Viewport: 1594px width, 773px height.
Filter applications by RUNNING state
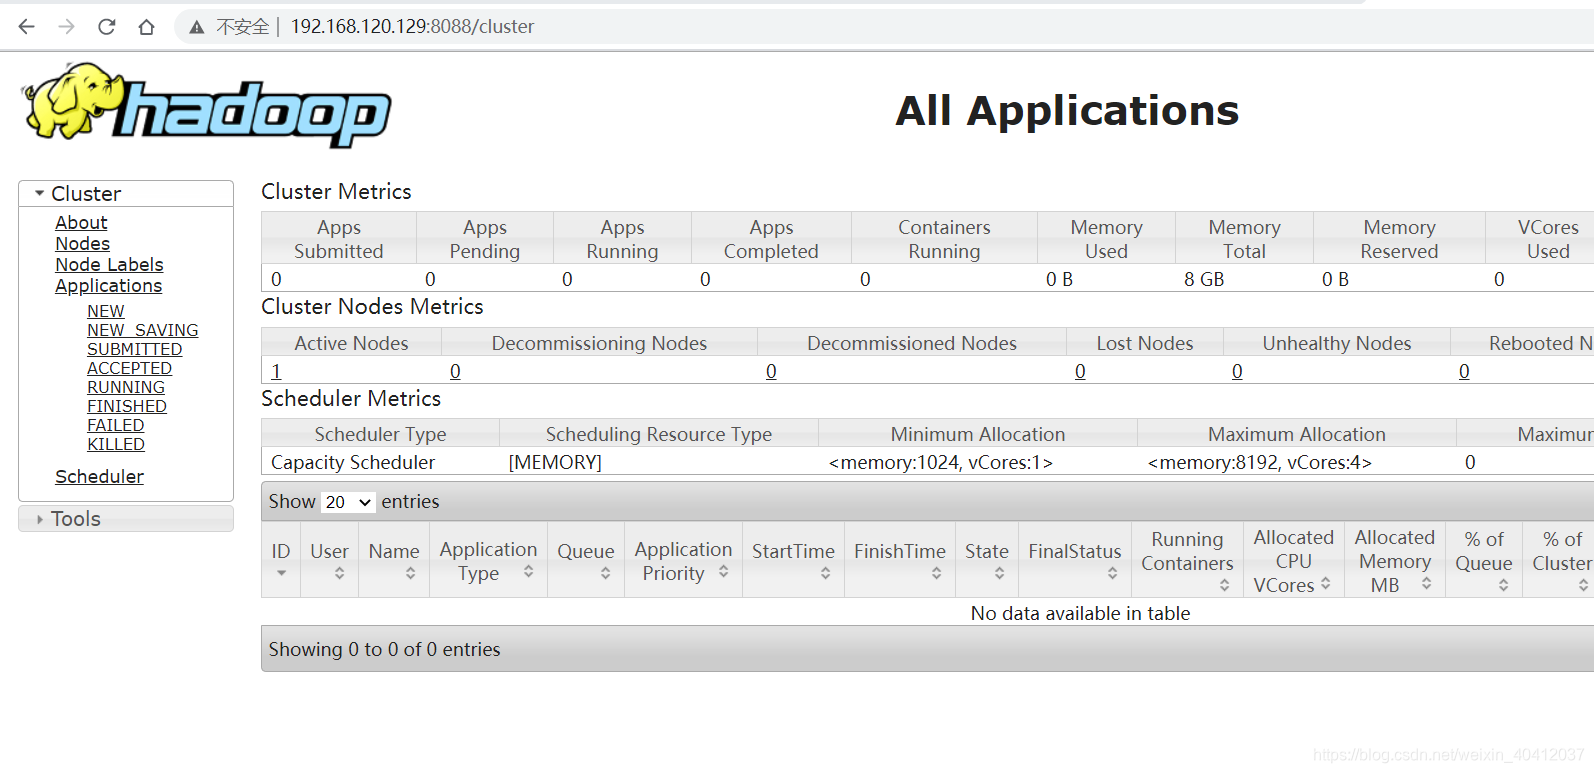pyautogui.click(x=125, y=387)
